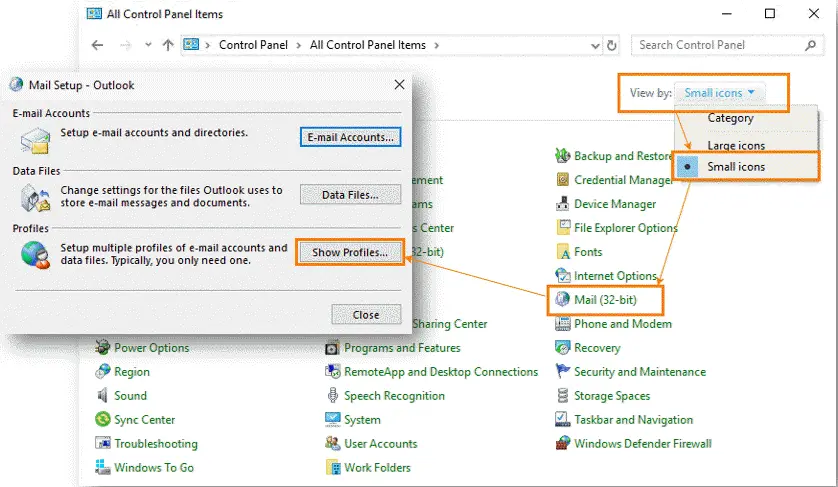Open the Windows Defender Firewall icon
This screenshot has width=838, height=487.
click(562, 444)
